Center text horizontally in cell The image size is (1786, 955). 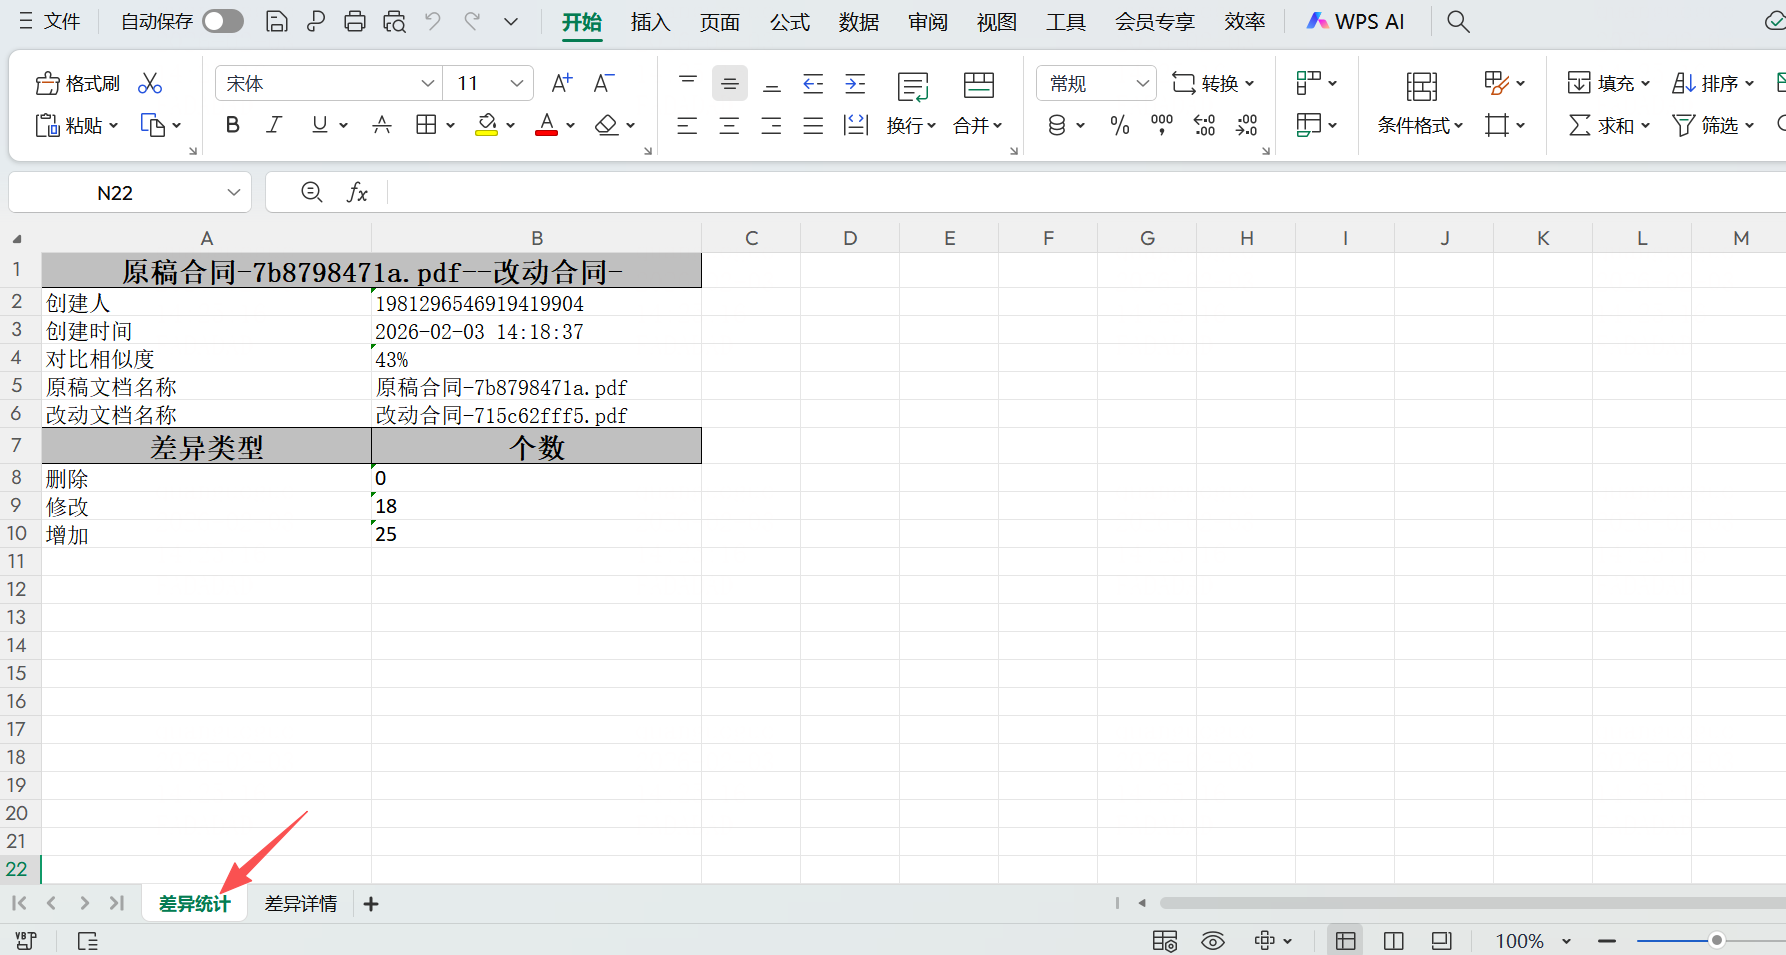730,125
